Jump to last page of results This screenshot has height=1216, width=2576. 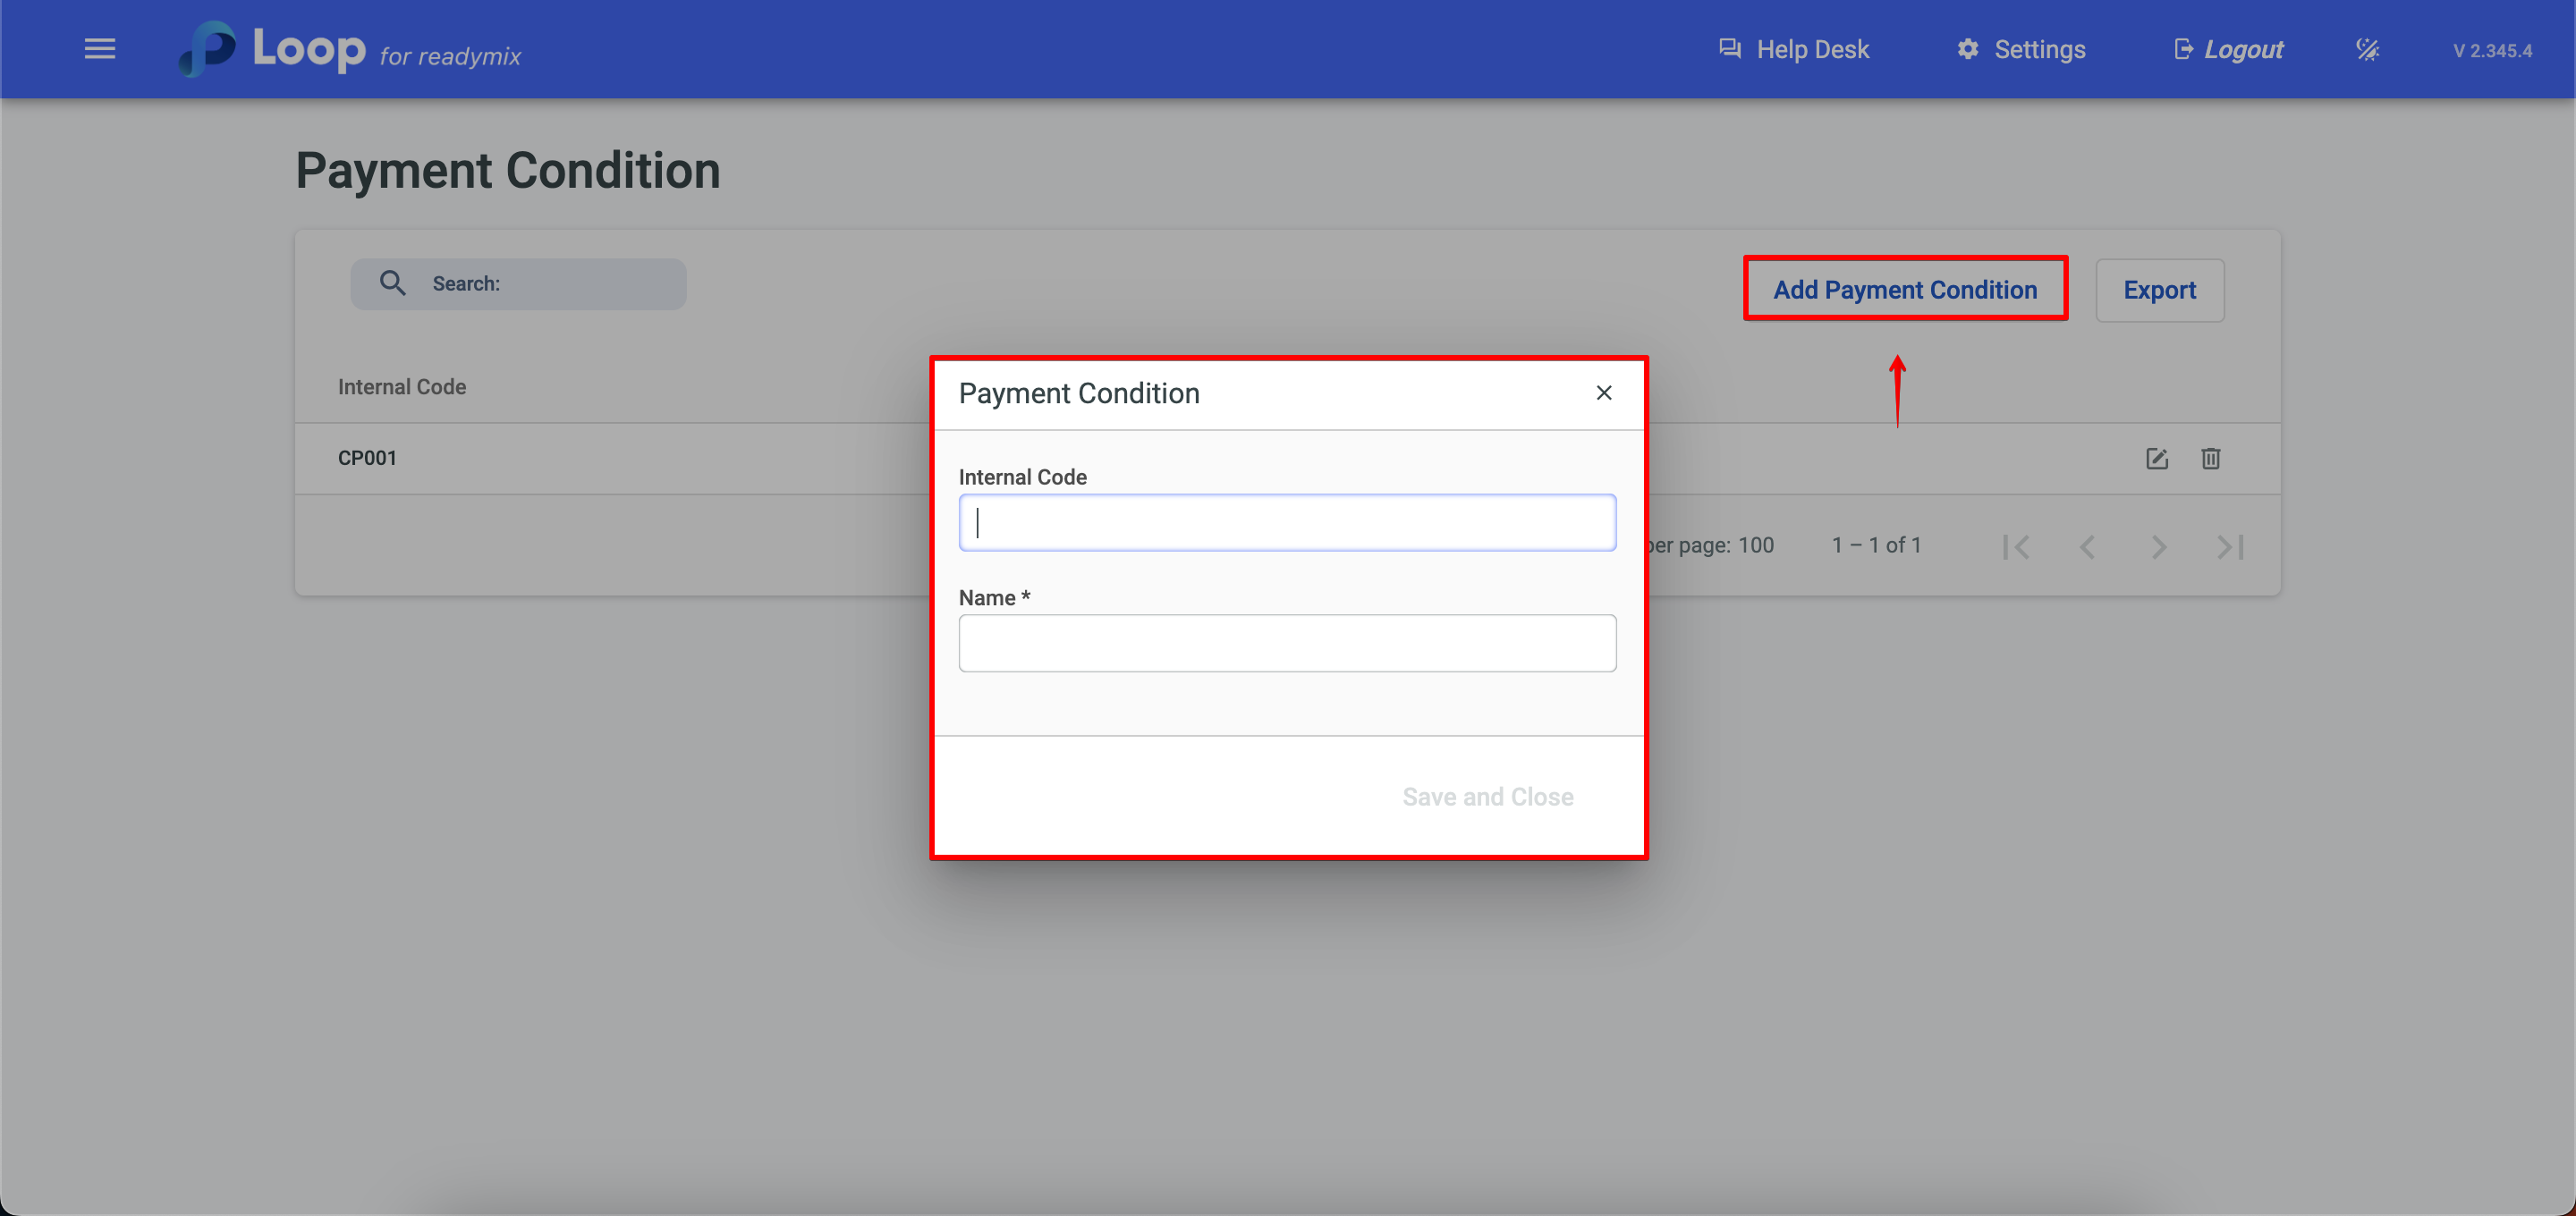pyautogui.click(x=2230, y=547)
